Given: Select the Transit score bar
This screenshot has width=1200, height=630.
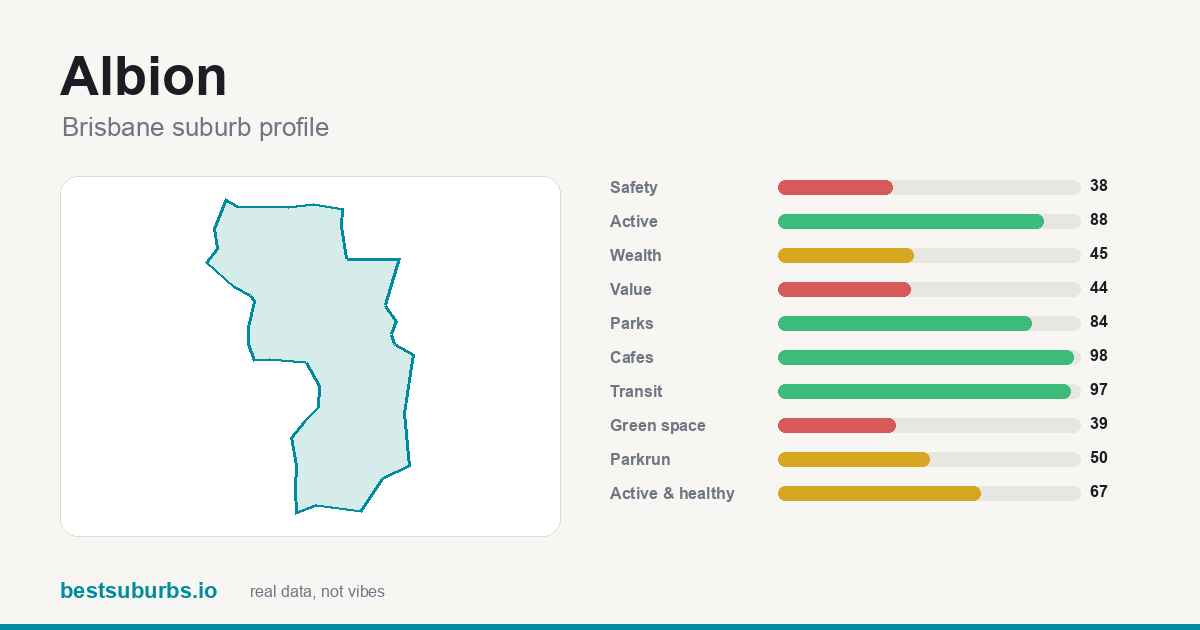Looking at the screenshot, I should [929, 391].
